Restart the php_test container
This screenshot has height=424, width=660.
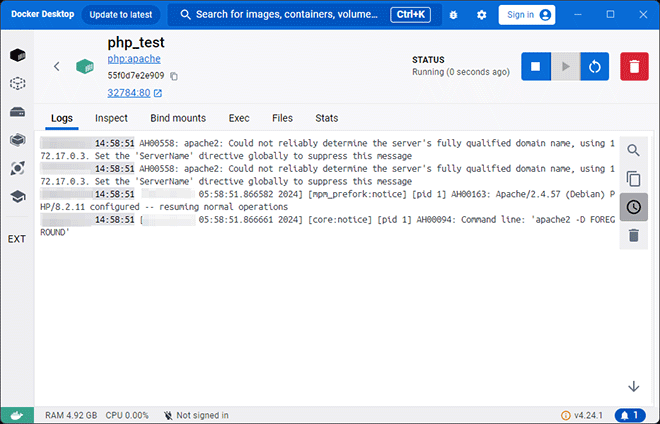[594, 67]
